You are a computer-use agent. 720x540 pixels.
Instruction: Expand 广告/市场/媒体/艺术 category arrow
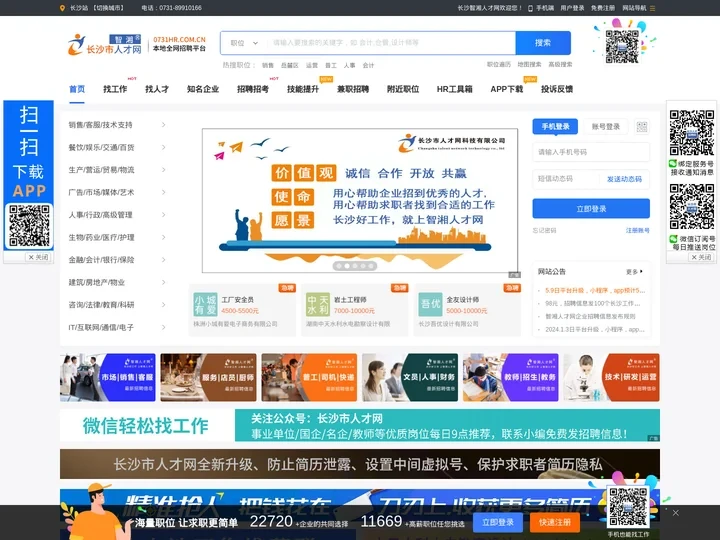163,192
